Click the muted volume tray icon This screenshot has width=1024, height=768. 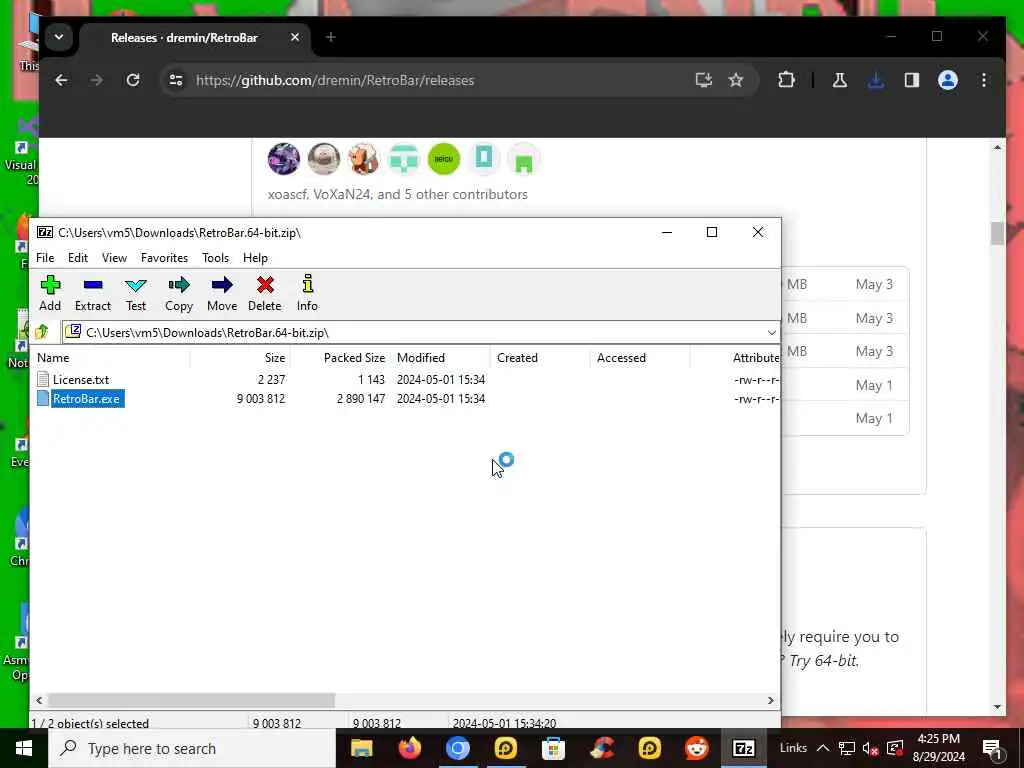(x=870, y=748)
